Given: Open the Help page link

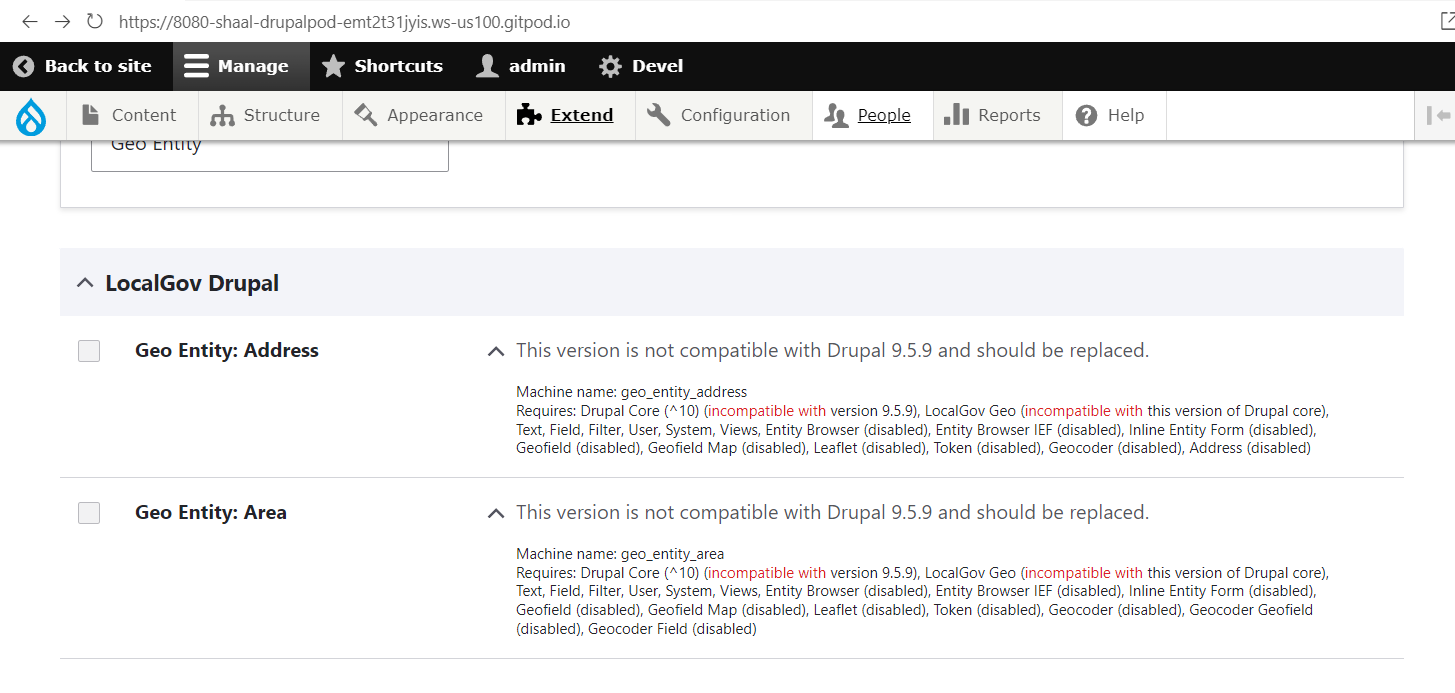Looking at the screenshot, I should pos(1110,116).
